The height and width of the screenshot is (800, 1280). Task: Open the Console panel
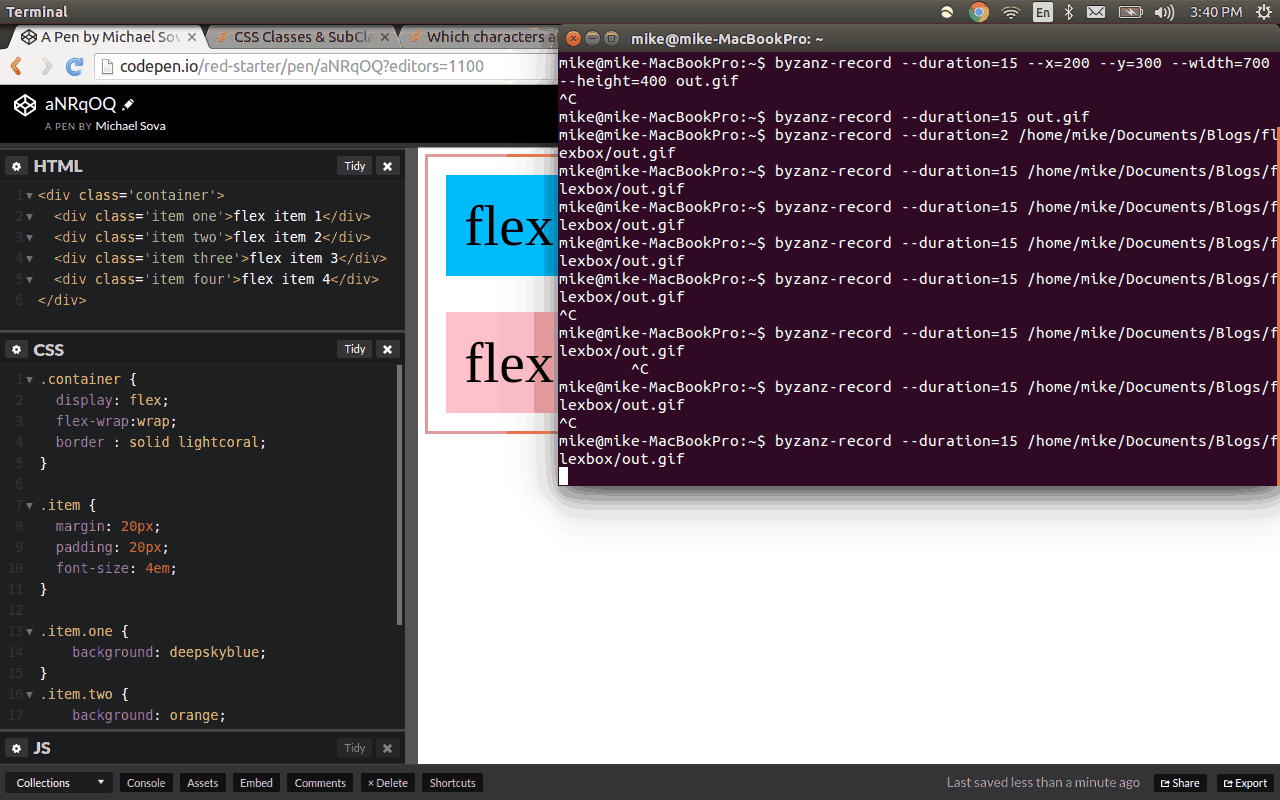coord(146,783)
